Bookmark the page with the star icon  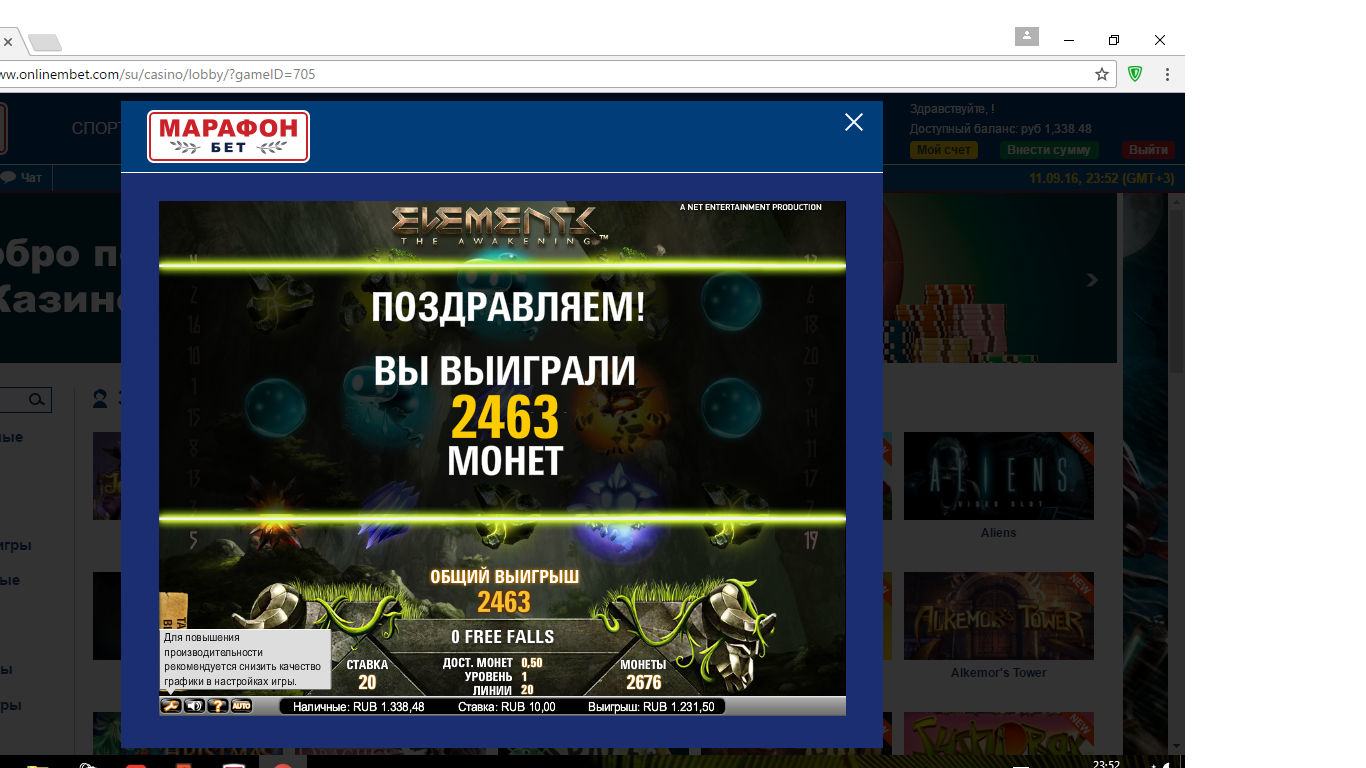click(x=1101, y=73)
